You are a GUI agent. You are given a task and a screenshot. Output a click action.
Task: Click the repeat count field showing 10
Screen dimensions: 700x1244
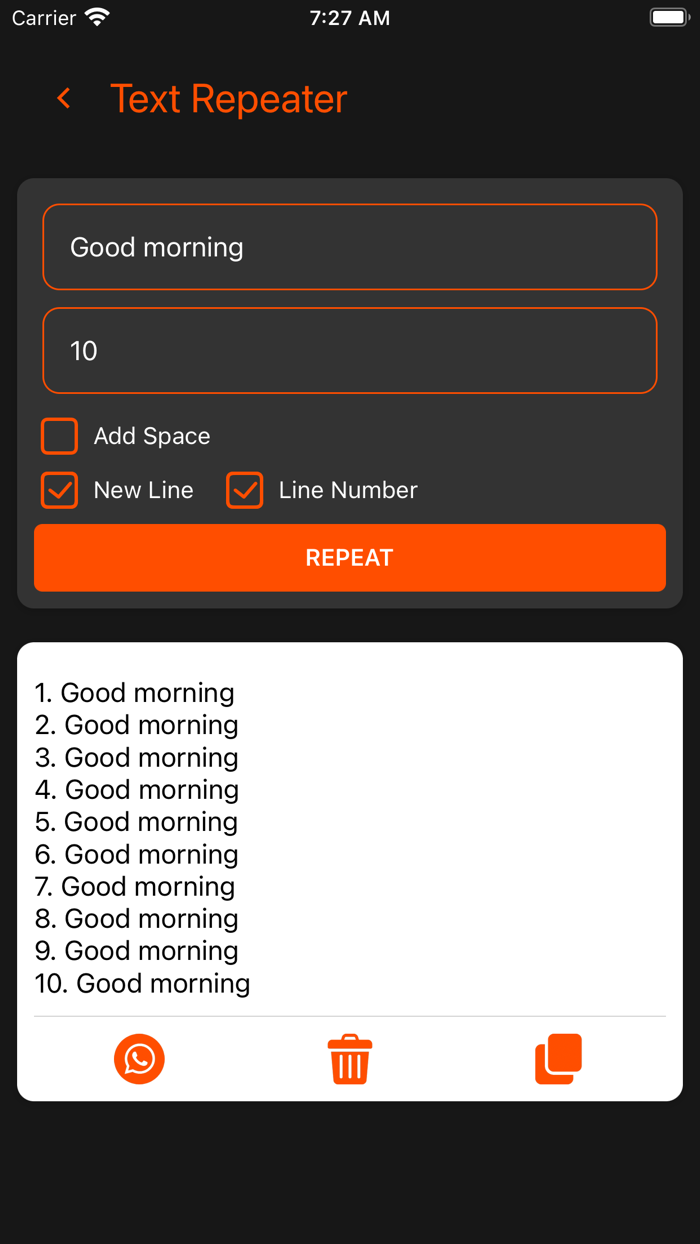pyautogui.click(x=350, y=351)
